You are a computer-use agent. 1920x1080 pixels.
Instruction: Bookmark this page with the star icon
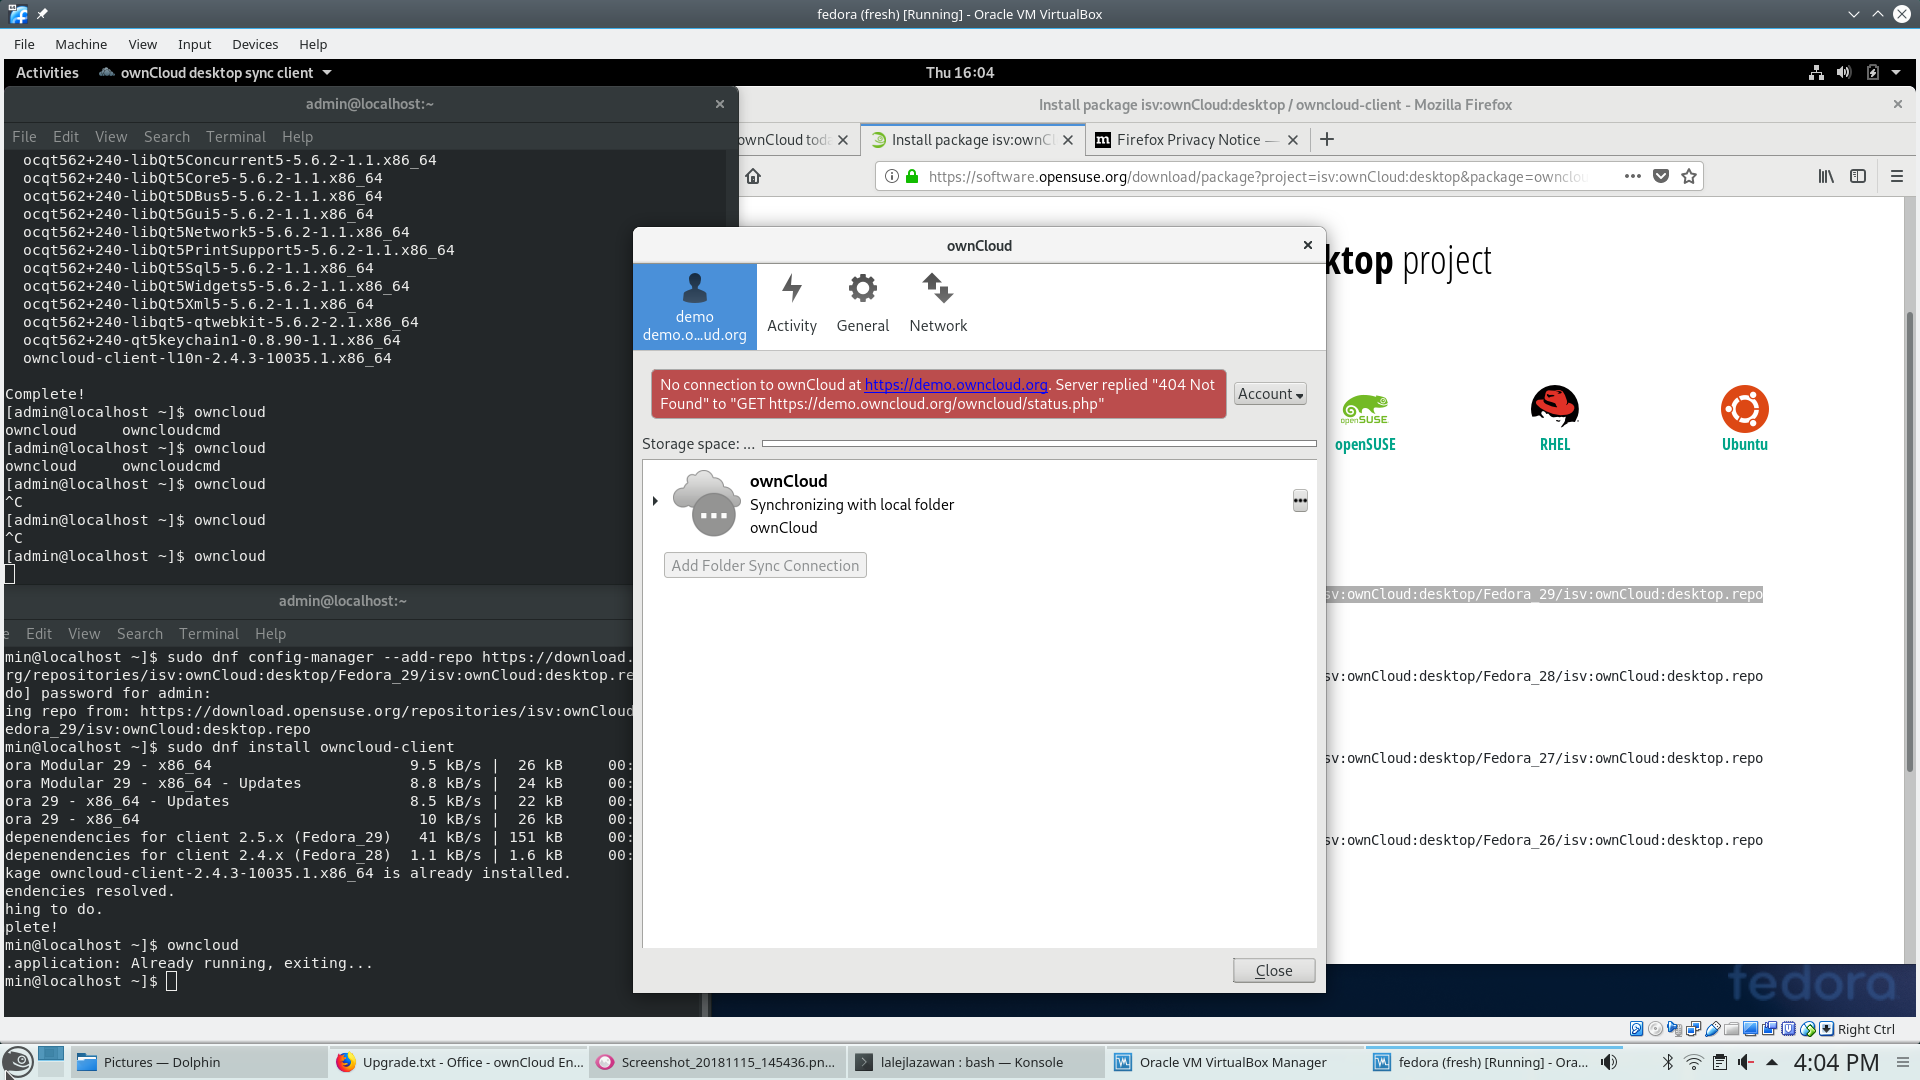coord(1689,176)
